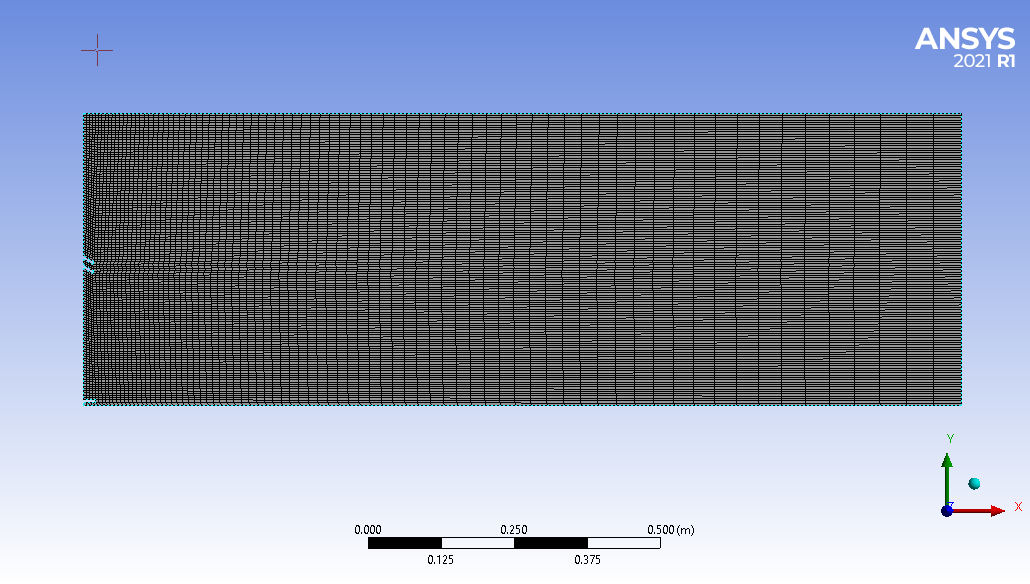1030x584 pixels.
Task: Click the 0.375 label below scale ruler
Action: point(587,560)
